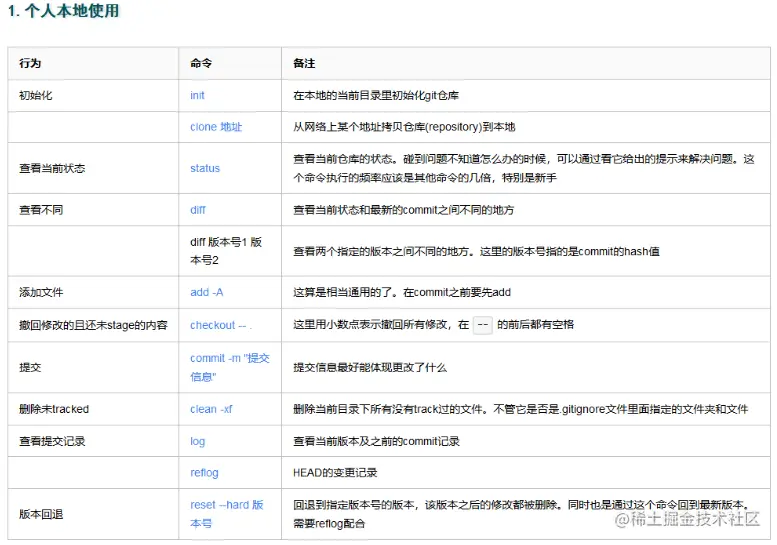This screenshot has height=545, width=777.
Task: Open the "reflog" command link
Action: [204, 473]
